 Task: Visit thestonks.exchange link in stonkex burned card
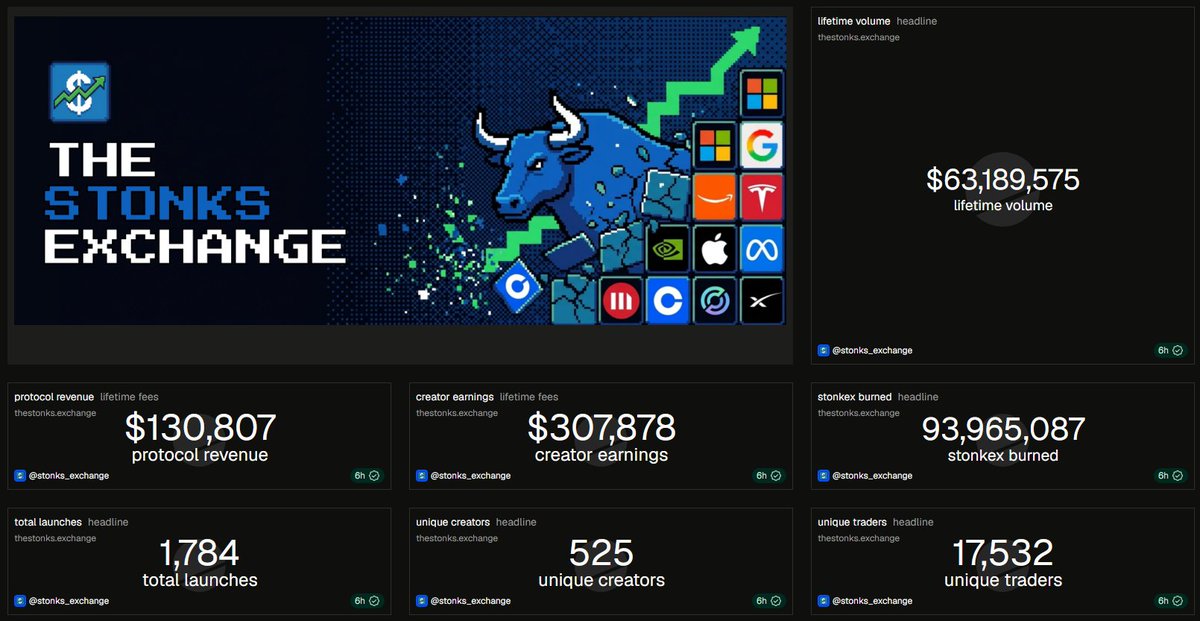point(859,413)
